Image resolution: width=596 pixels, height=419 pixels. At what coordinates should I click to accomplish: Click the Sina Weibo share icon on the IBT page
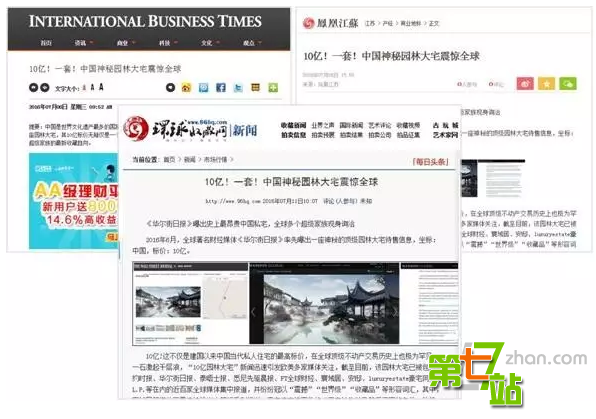[186, 88]
